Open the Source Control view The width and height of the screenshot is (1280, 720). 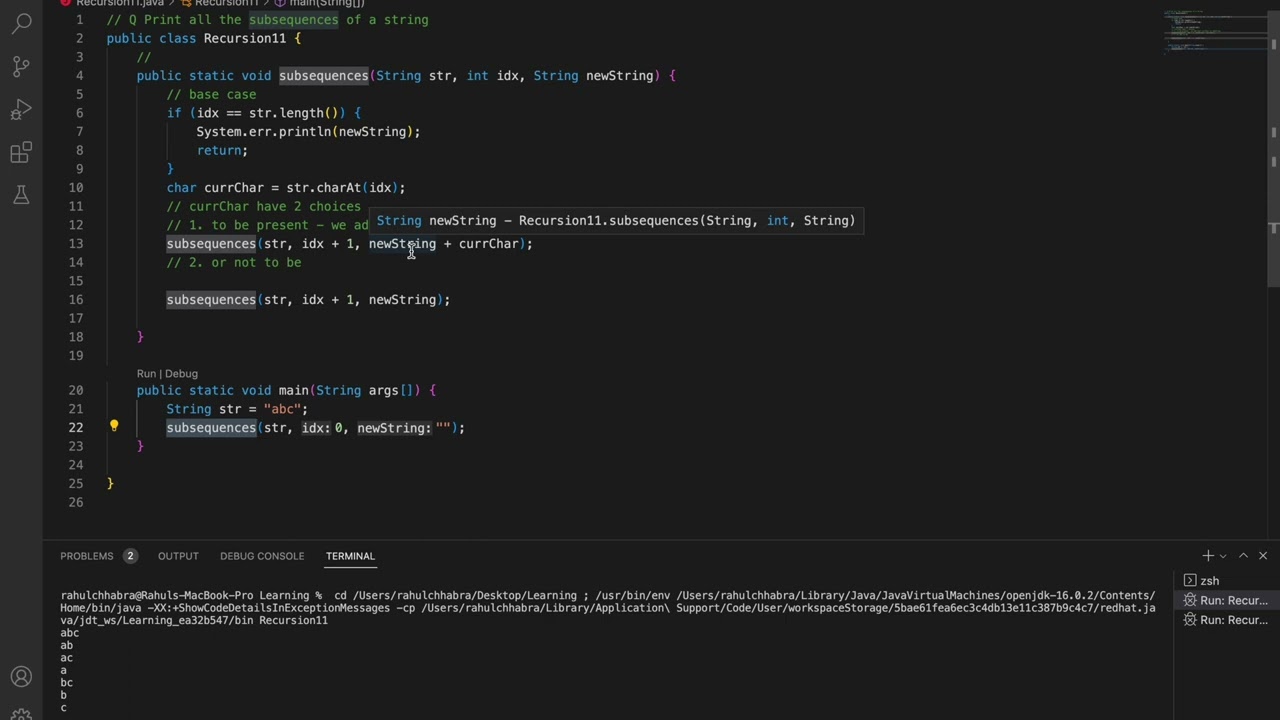[x=21, y=66]
